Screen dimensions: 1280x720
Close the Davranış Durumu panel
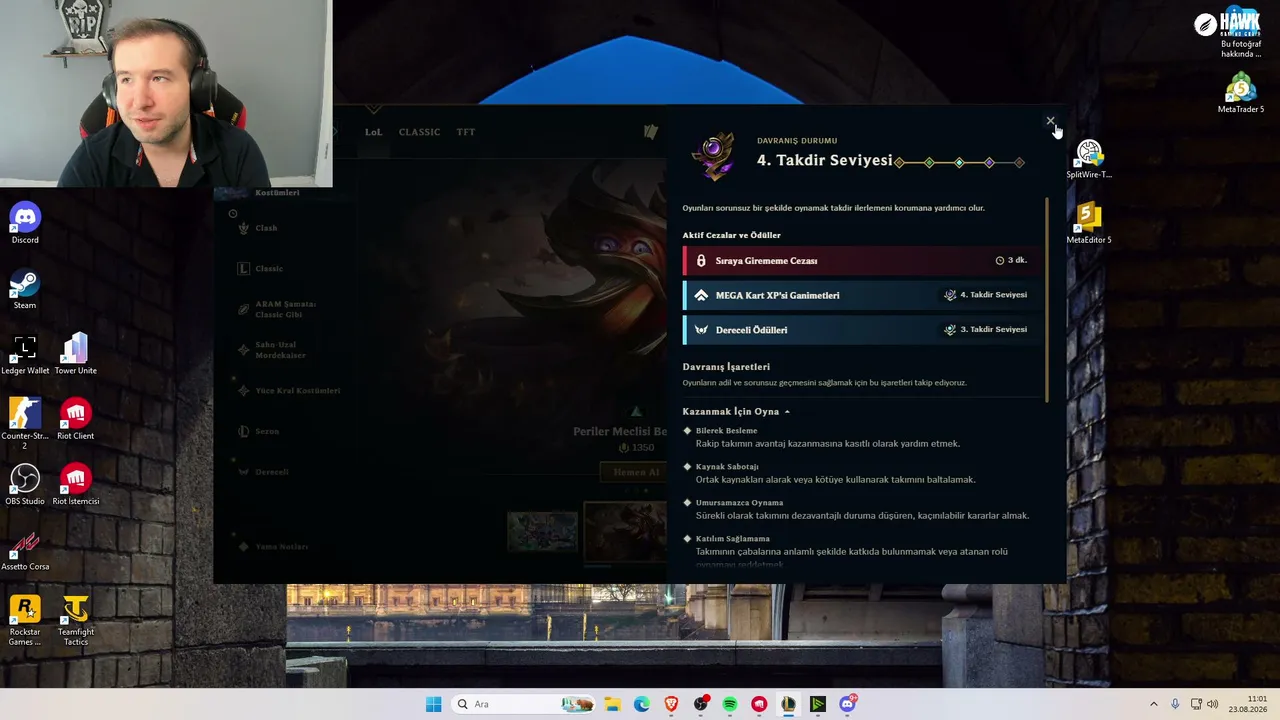click(x=1050, y=121)
